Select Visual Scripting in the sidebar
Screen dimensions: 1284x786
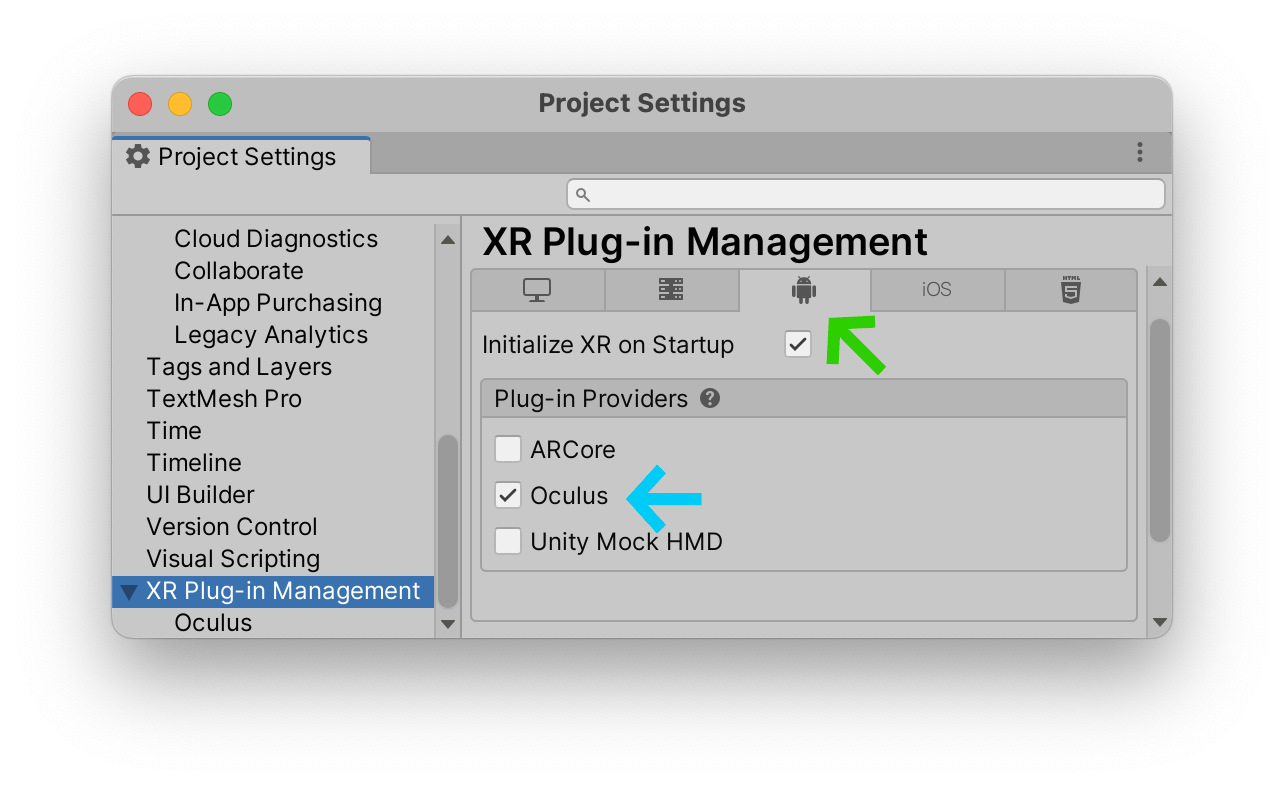(233, 558)
